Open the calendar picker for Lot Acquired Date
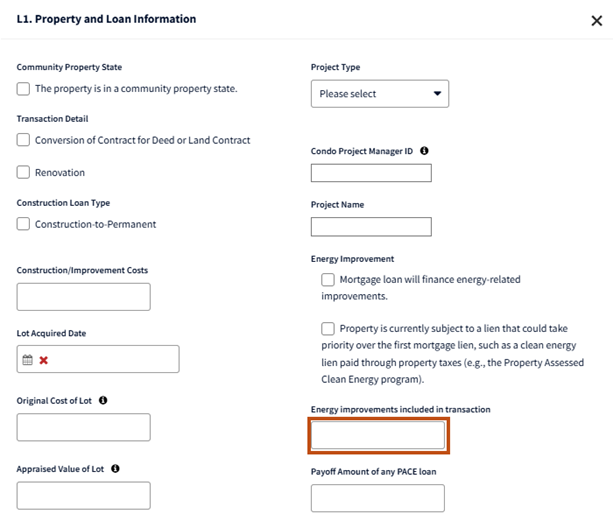This screenshot has height=521, width=613. tap(28, 360)
